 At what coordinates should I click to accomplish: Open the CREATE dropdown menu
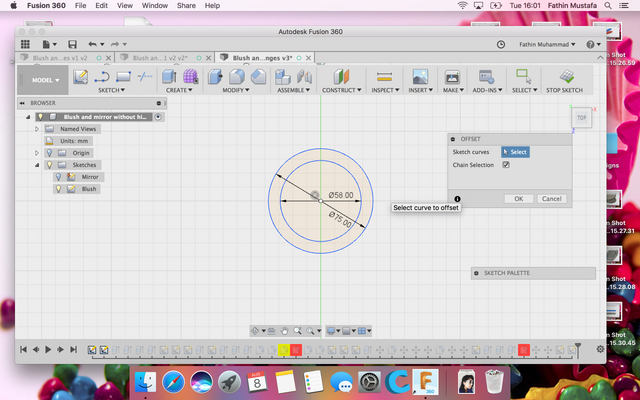point(179,90)
